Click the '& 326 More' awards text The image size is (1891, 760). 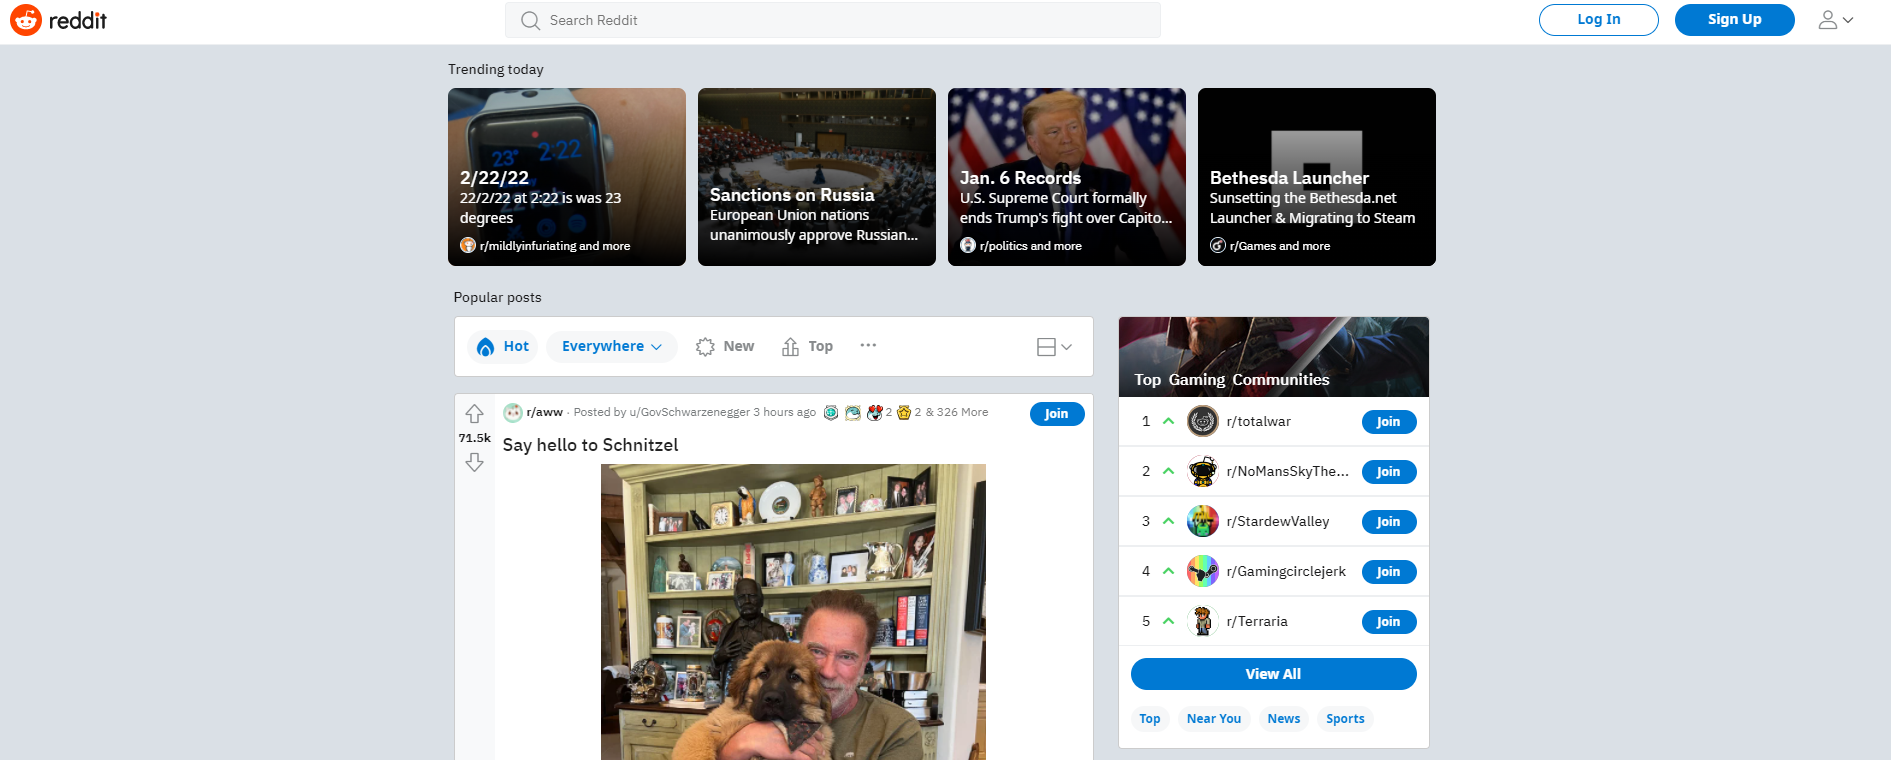[957, 412]
